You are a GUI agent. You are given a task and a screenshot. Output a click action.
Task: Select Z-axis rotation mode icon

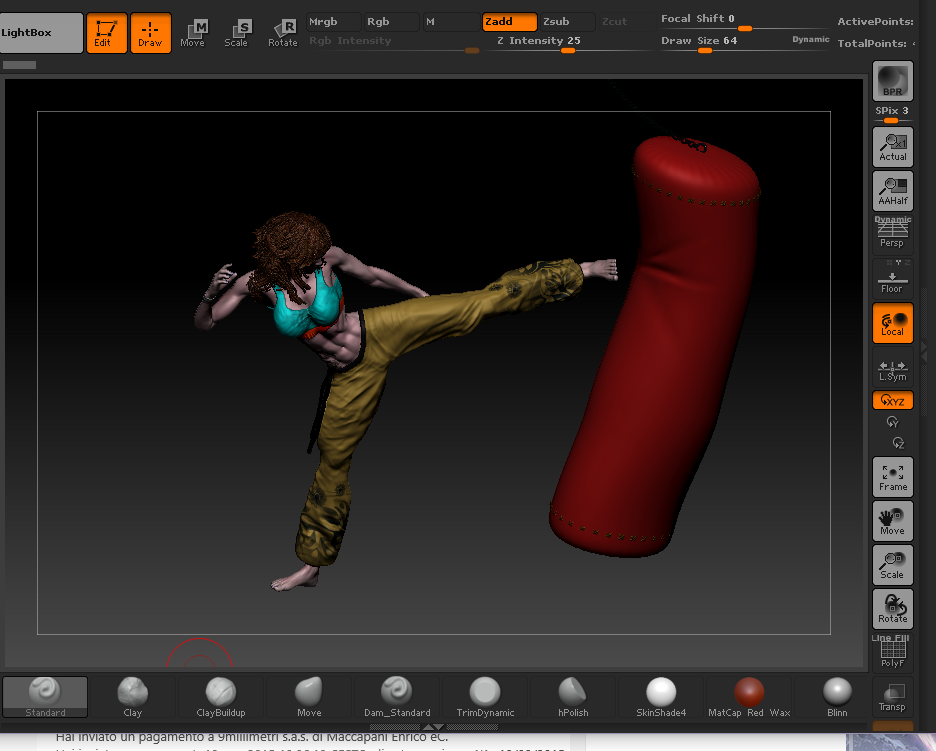pos(898,443)
